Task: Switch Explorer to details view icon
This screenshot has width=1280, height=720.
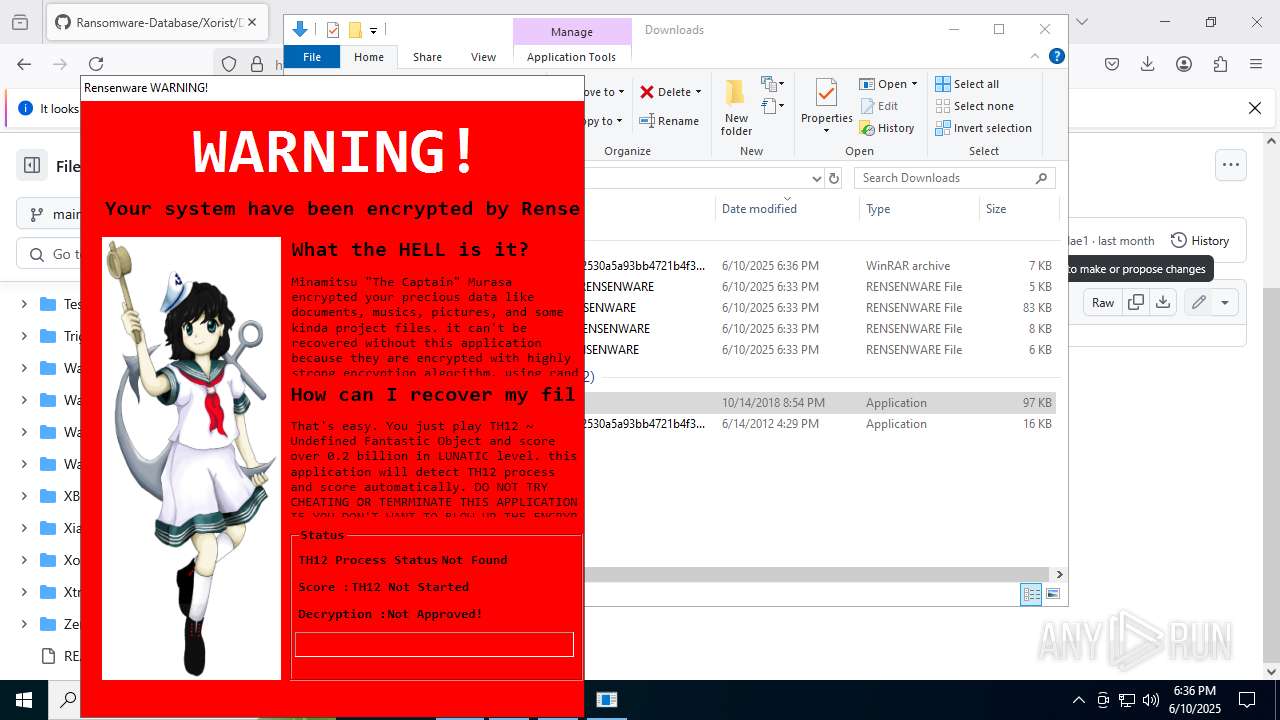Action: coord(1031,594)
